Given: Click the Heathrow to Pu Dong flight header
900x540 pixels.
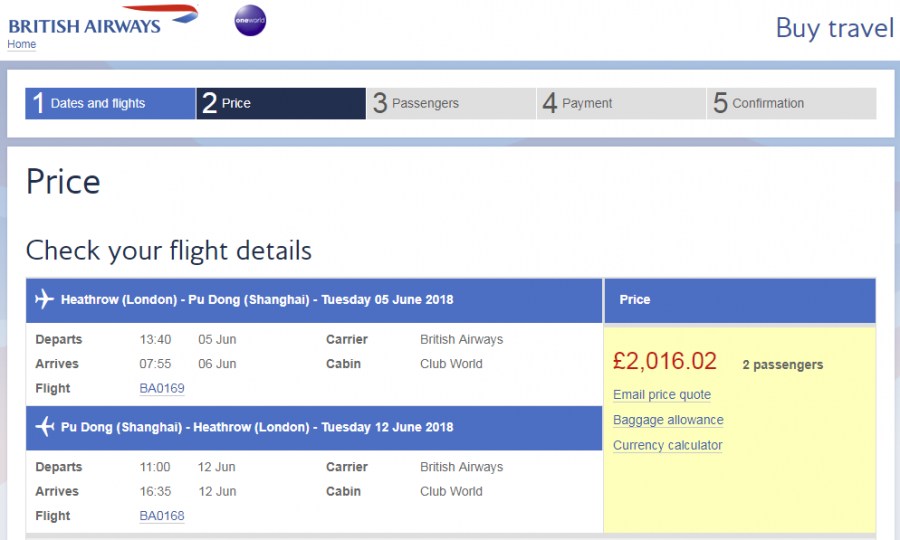Looking at the screenshot, I should click(x=258, y=299).
